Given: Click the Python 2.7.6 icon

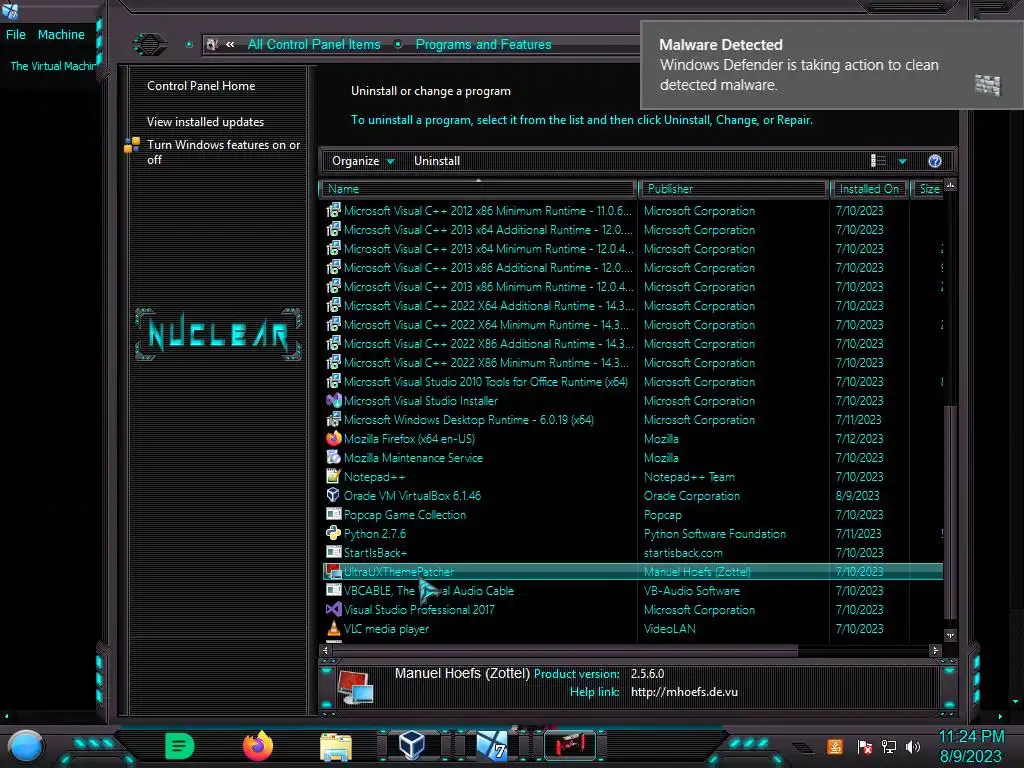Looking at the screenshot, I should (x=334, y=533).
